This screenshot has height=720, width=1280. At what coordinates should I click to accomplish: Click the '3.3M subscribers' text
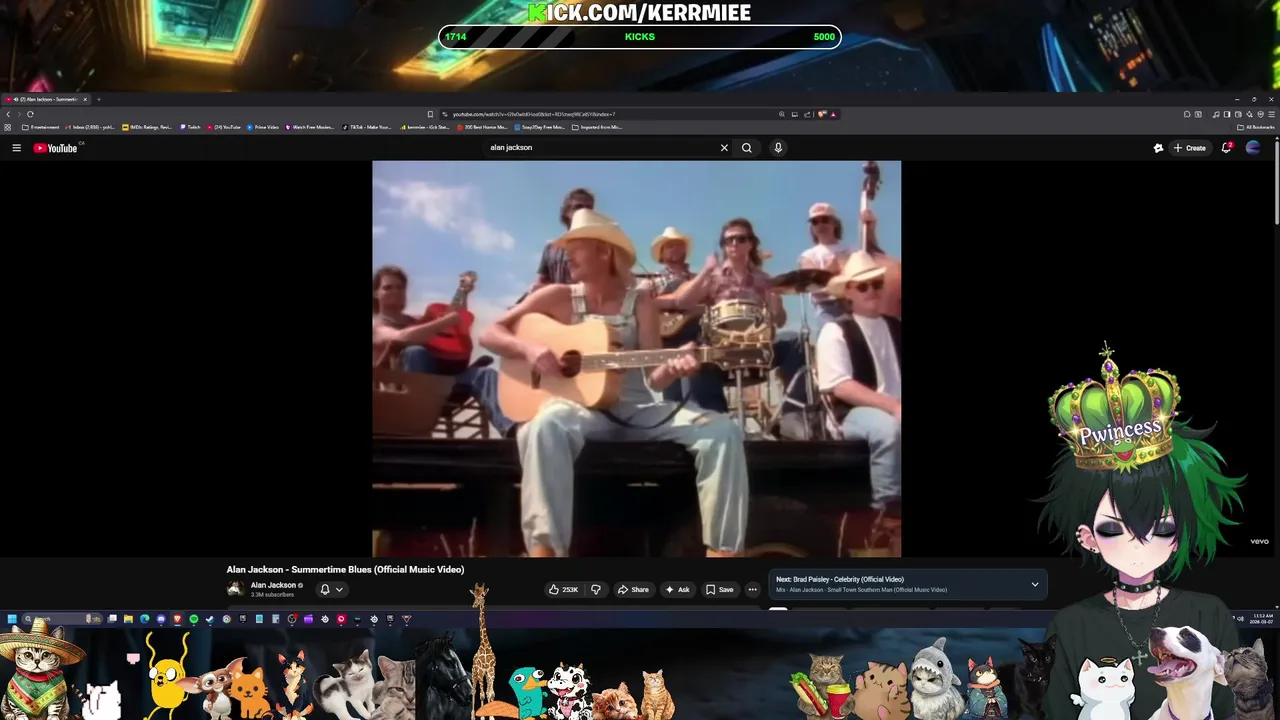(272, 595)
